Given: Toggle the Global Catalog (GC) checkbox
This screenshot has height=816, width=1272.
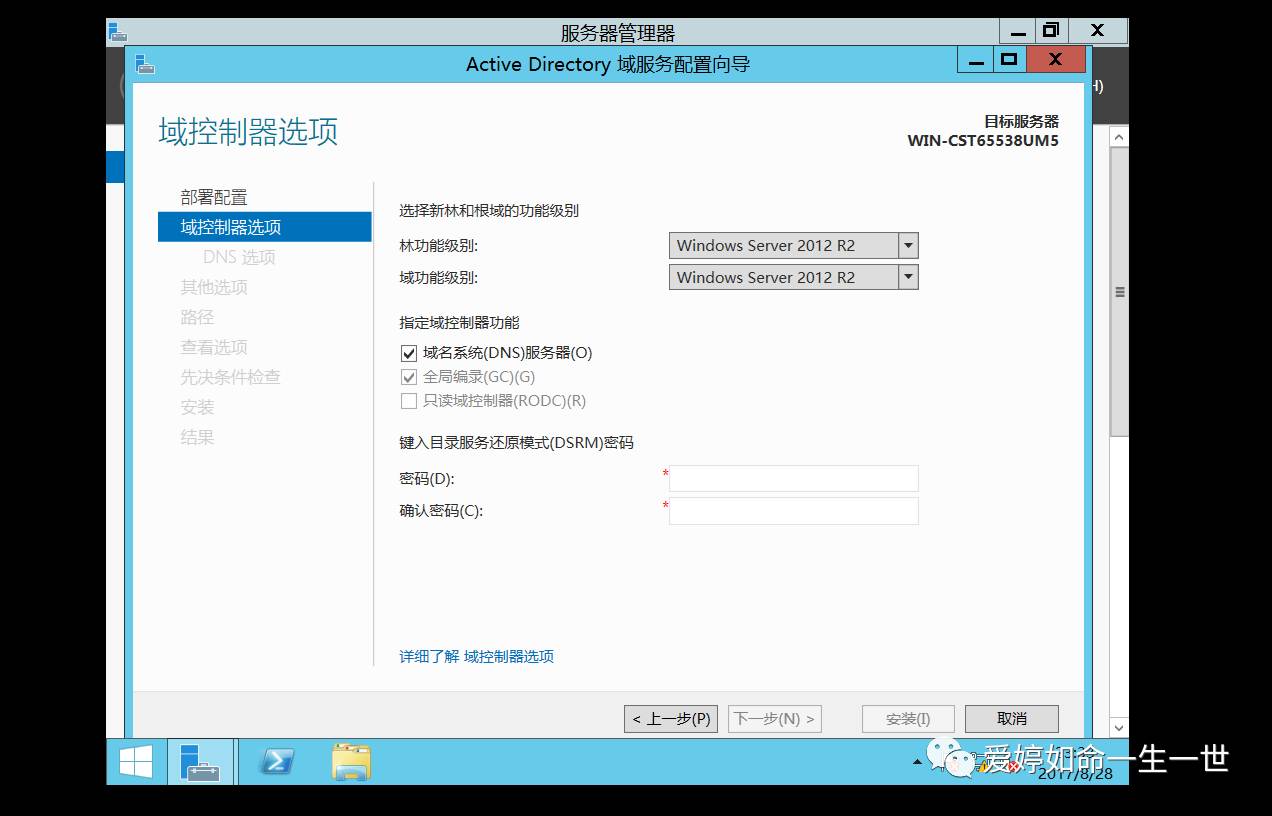Looking at the screenshot, I should [x=408, y=377].
